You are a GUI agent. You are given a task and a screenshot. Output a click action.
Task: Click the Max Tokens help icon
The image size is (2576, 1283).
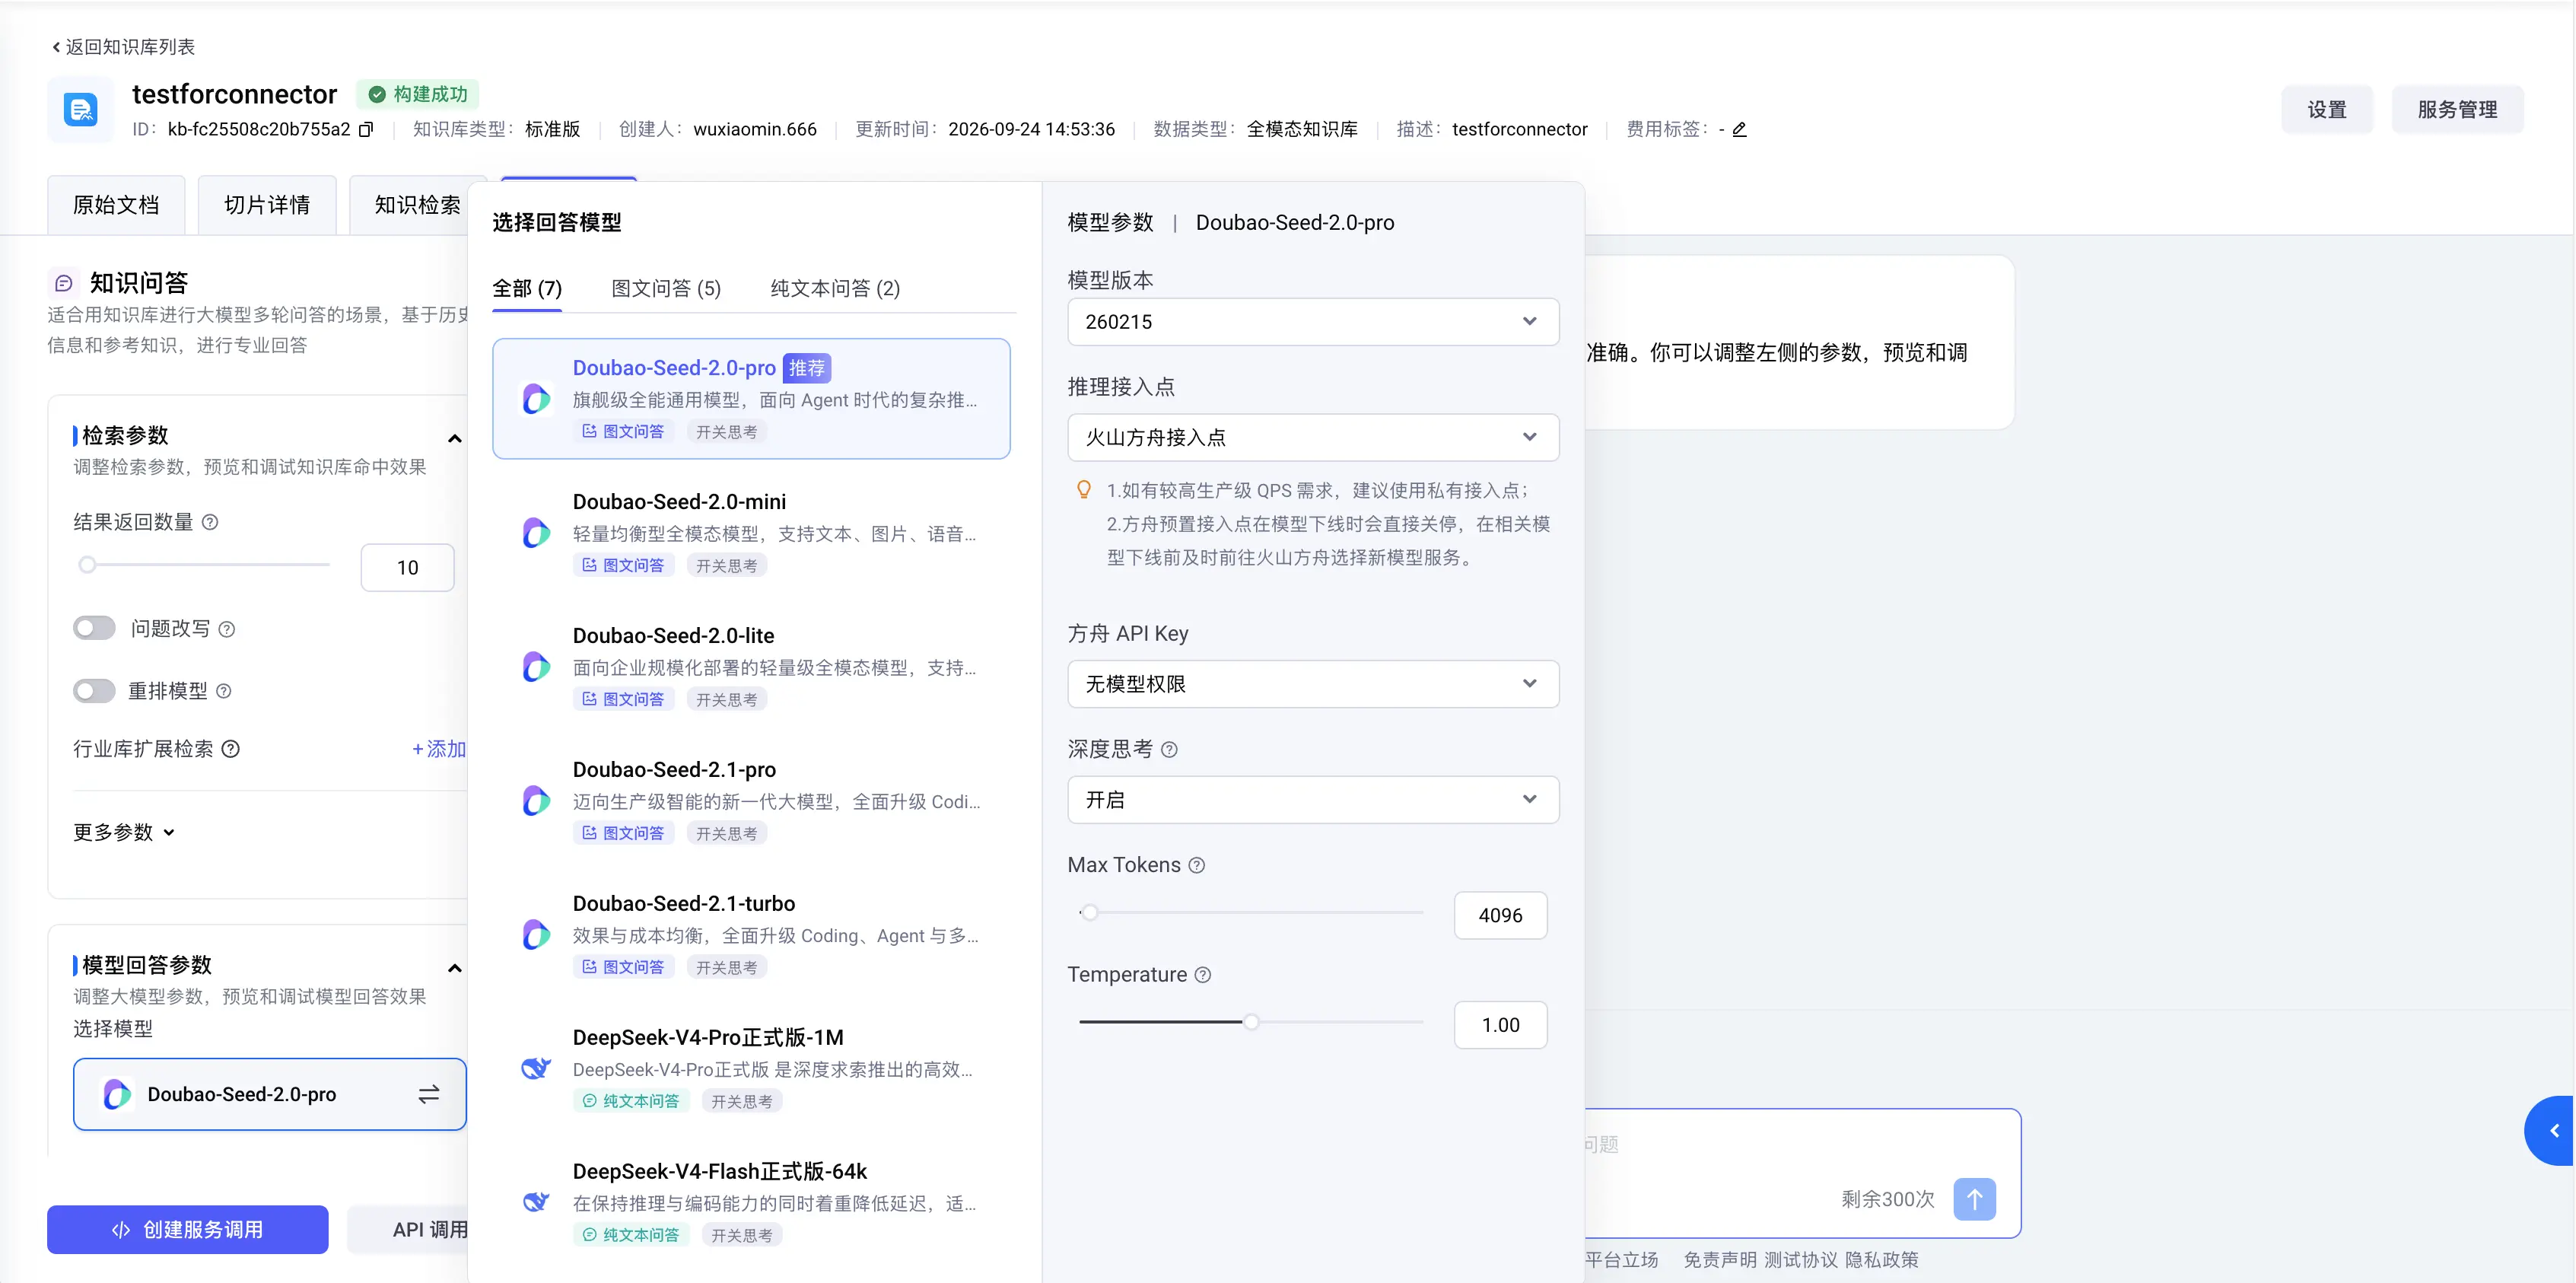coord(1197,865)
